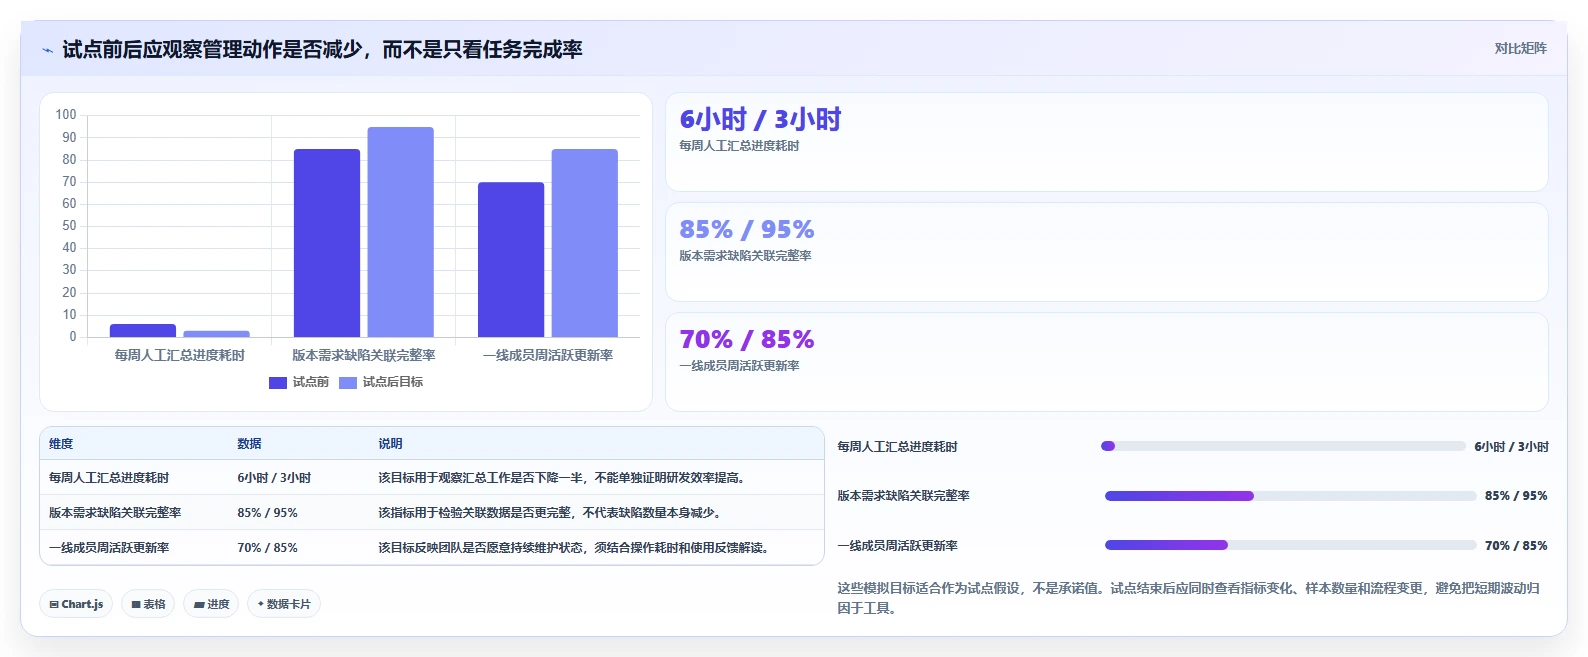Click the 70% / 85% value beside progress bar
Screen dimensions: 1588x657
click(x=1516, y=546)
